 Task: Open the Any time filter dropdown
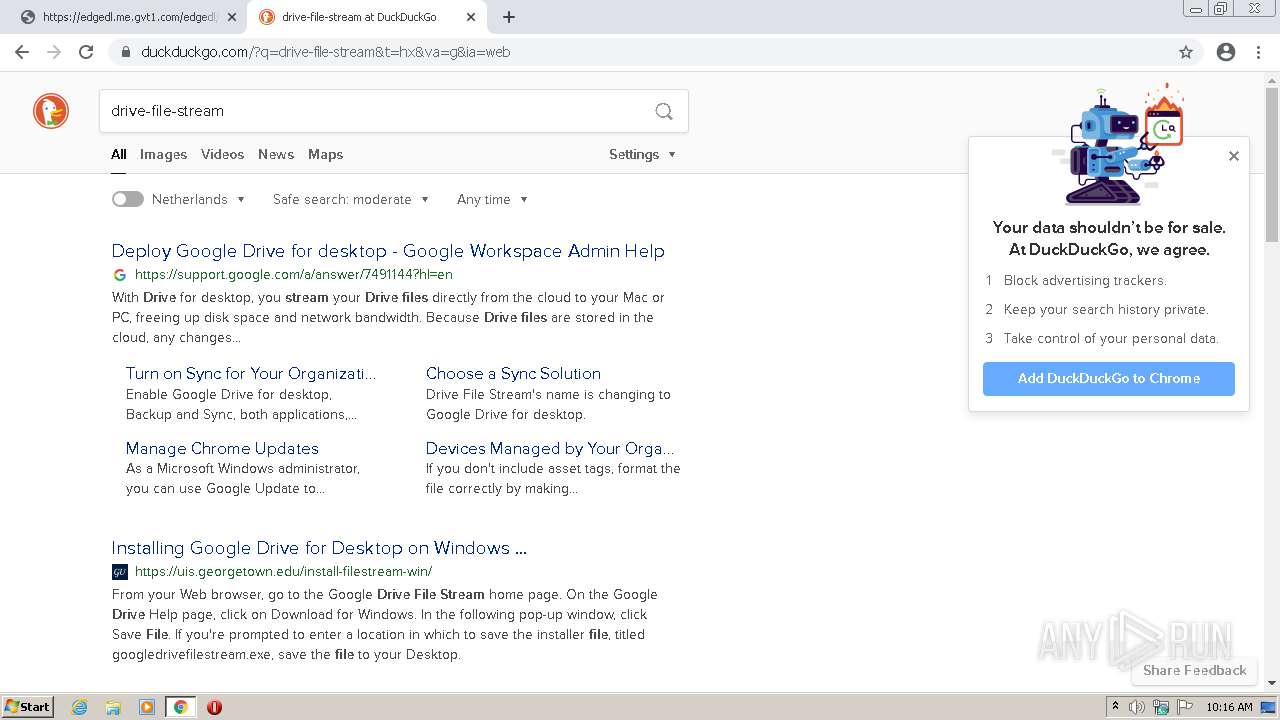[492, 199]
